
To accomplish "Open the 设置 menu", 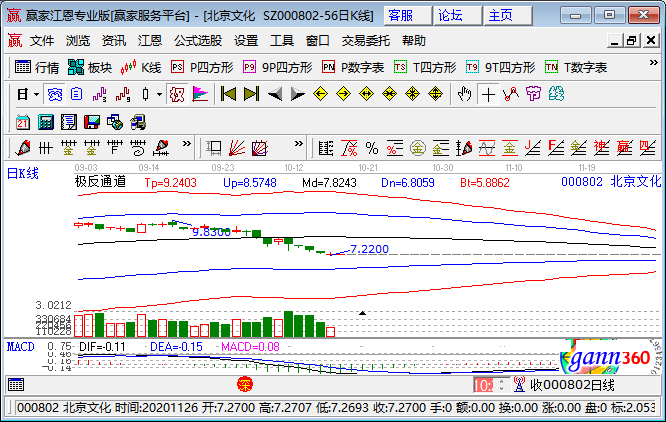I will point(246,41).
